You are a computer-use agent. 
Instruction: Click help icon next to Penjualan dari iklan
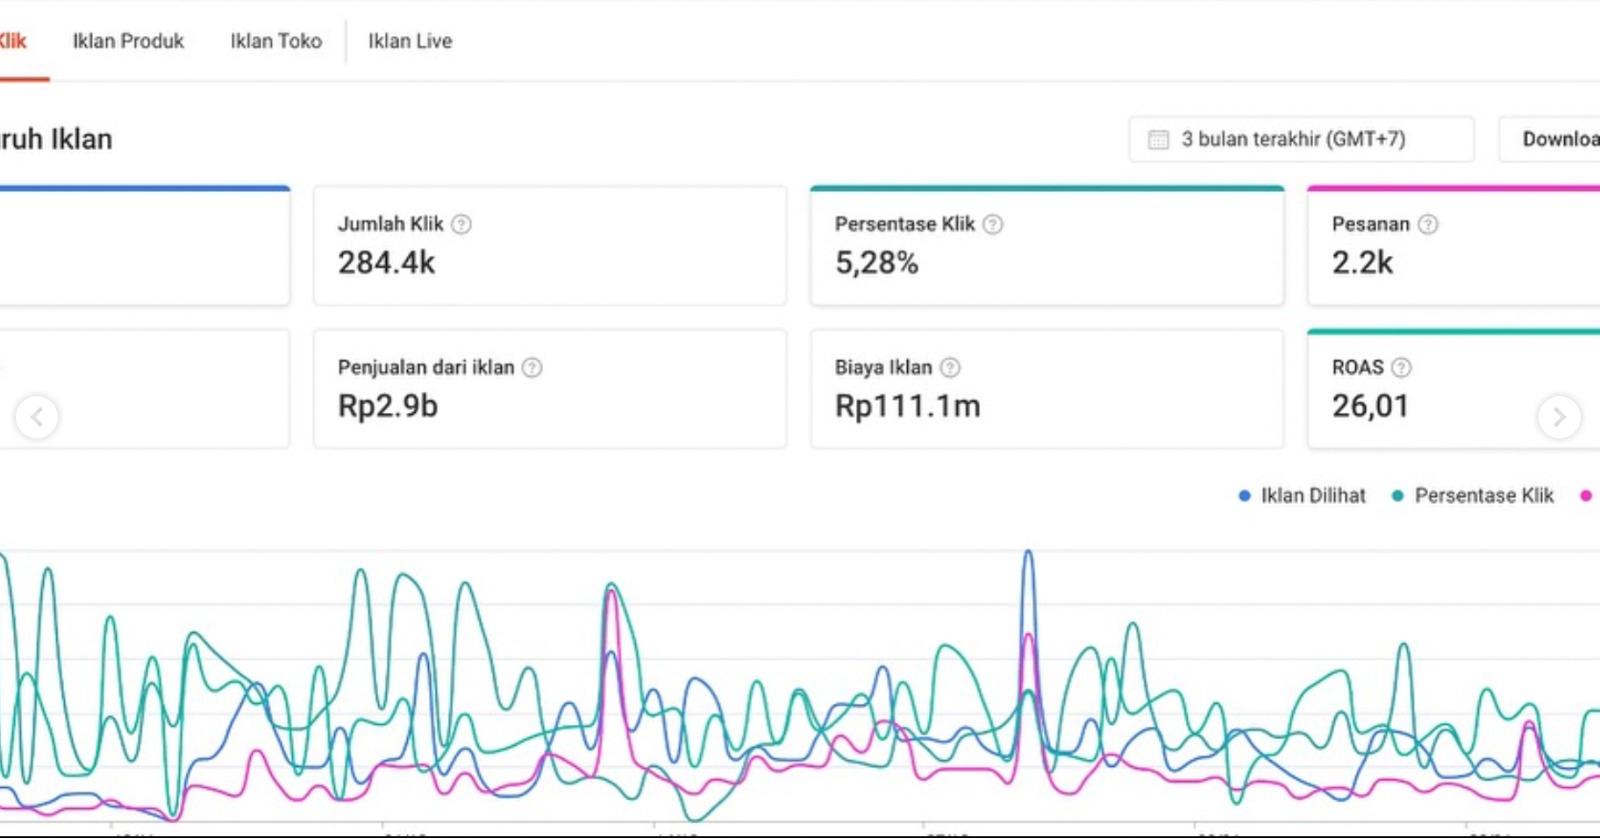pos(532,367)
